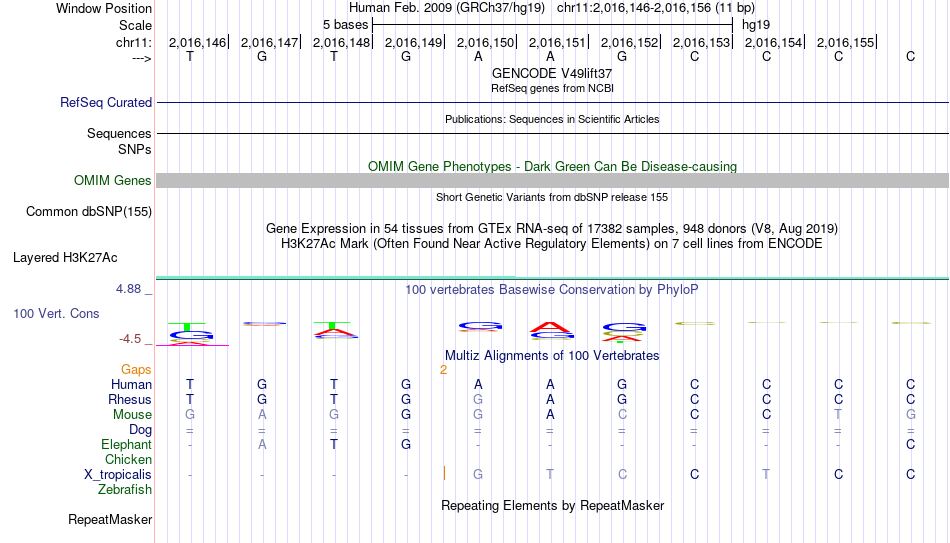Click the T base in Mouse row
The height and width of the screenshot is (543, 950).
[x=839, y=415]
